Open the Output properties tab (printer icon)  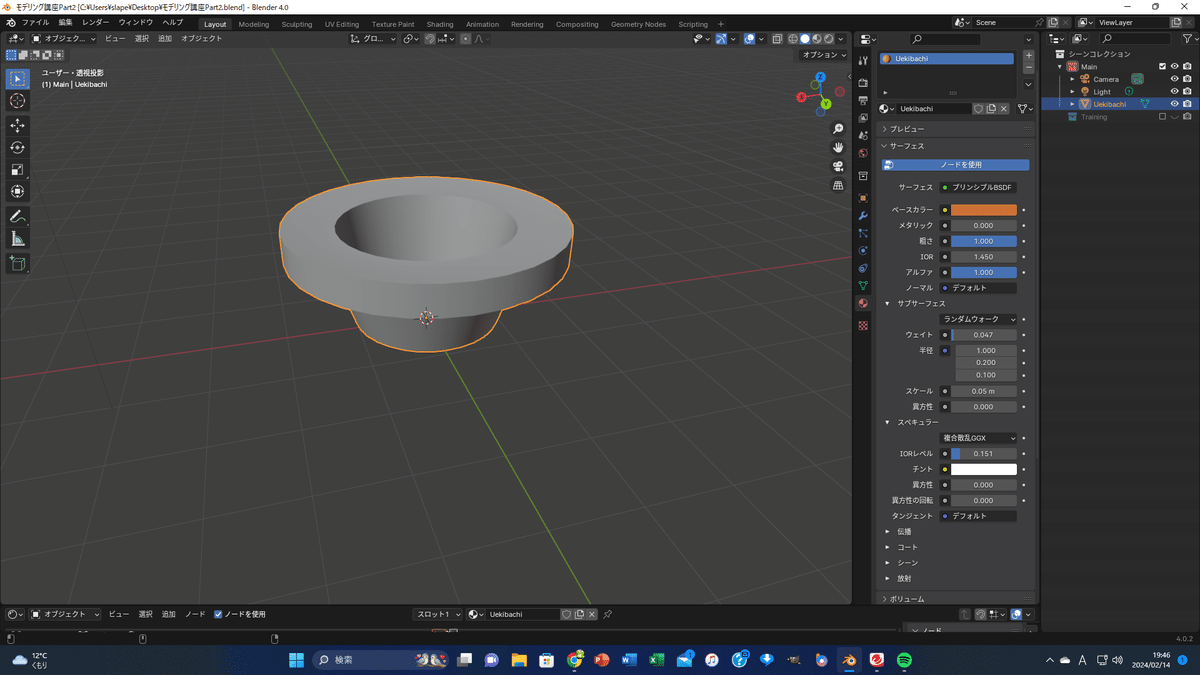coord(863,101)
